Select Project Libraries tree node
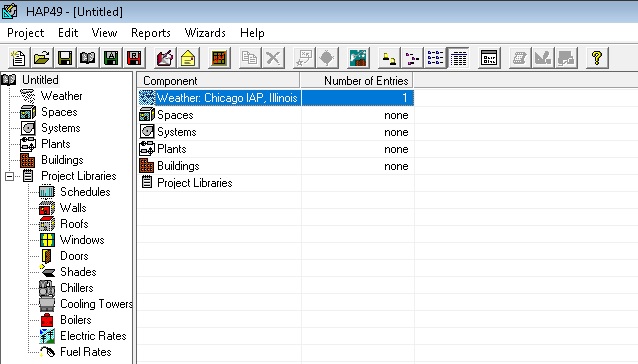The width and height of the screenshot is (638, 364). pos(79,176)
